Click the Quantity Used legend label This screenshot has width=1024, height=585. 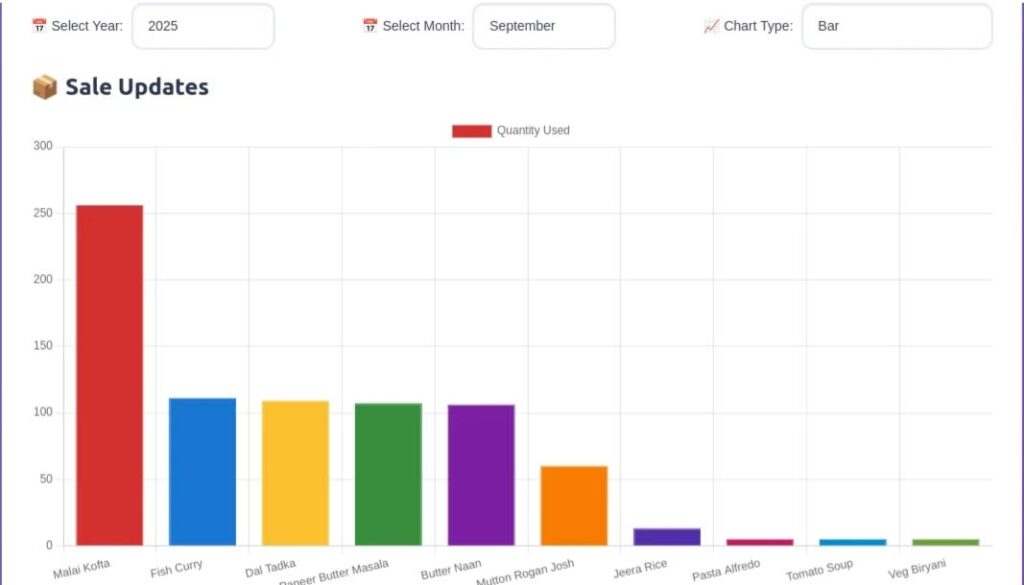click(533, 131)
